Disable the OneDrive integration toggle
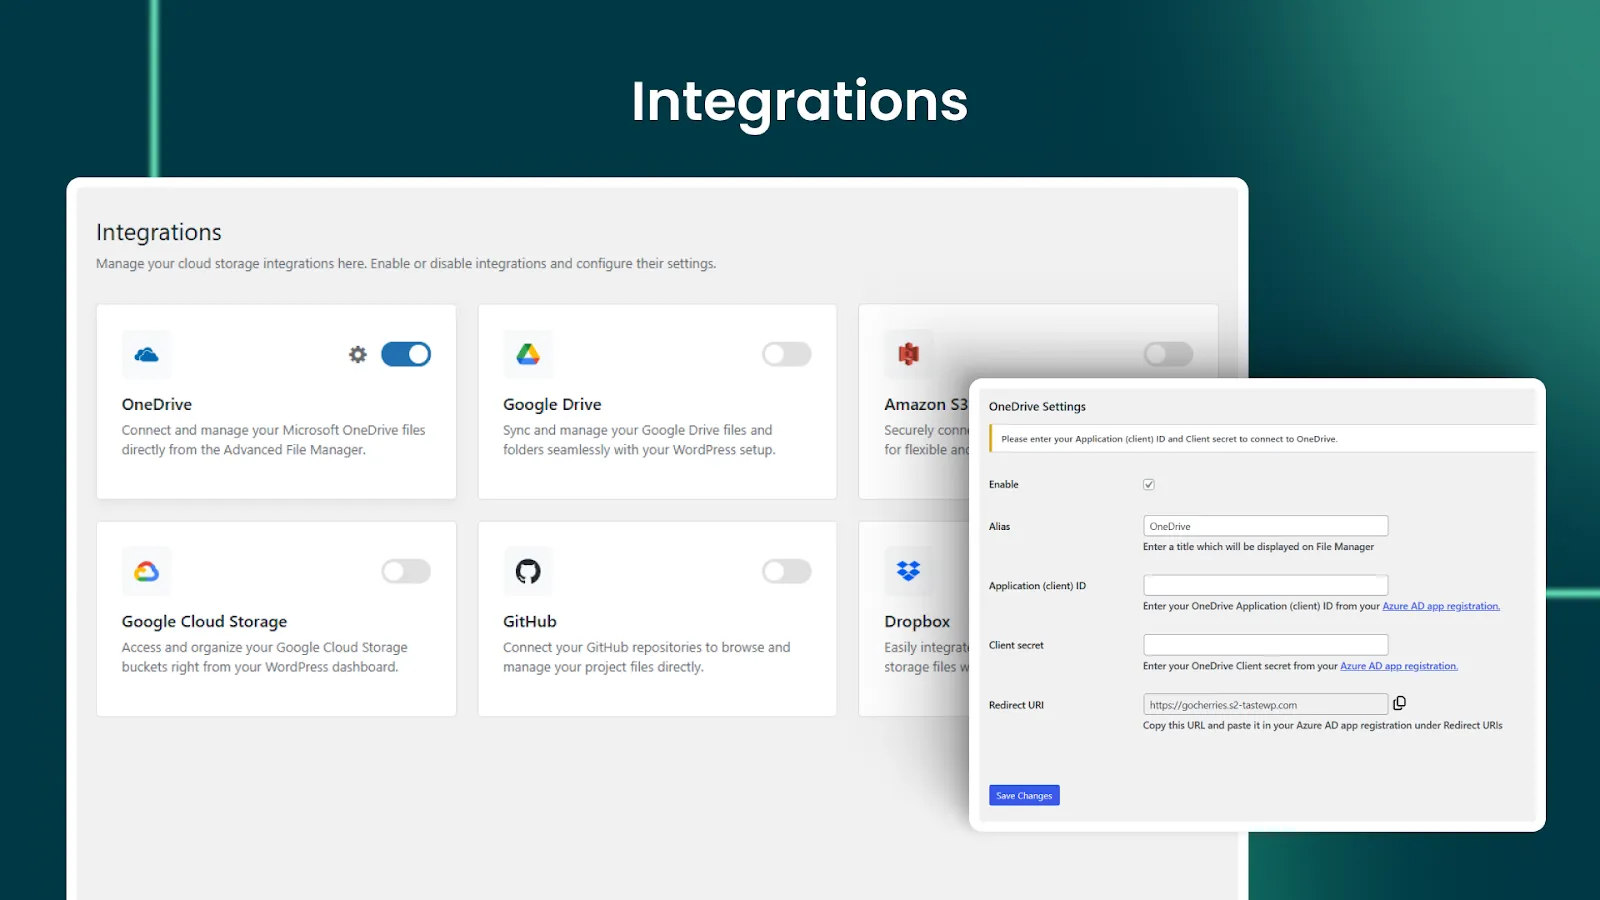 [x=406, y=354]
